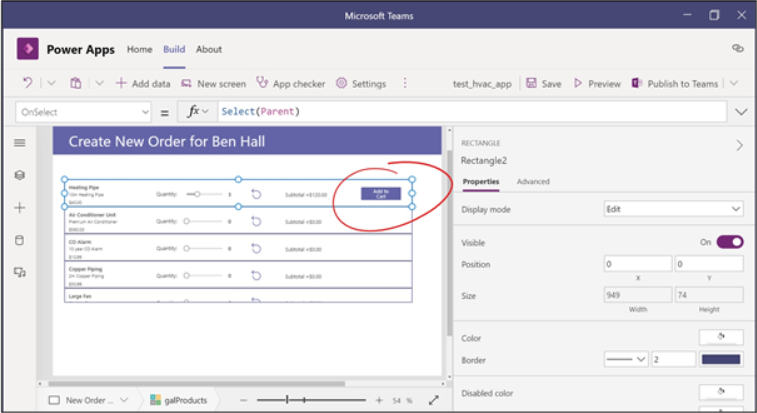Click the Add to Cart button
Screen dimensions: 757x413
click(x=381, y=194)
